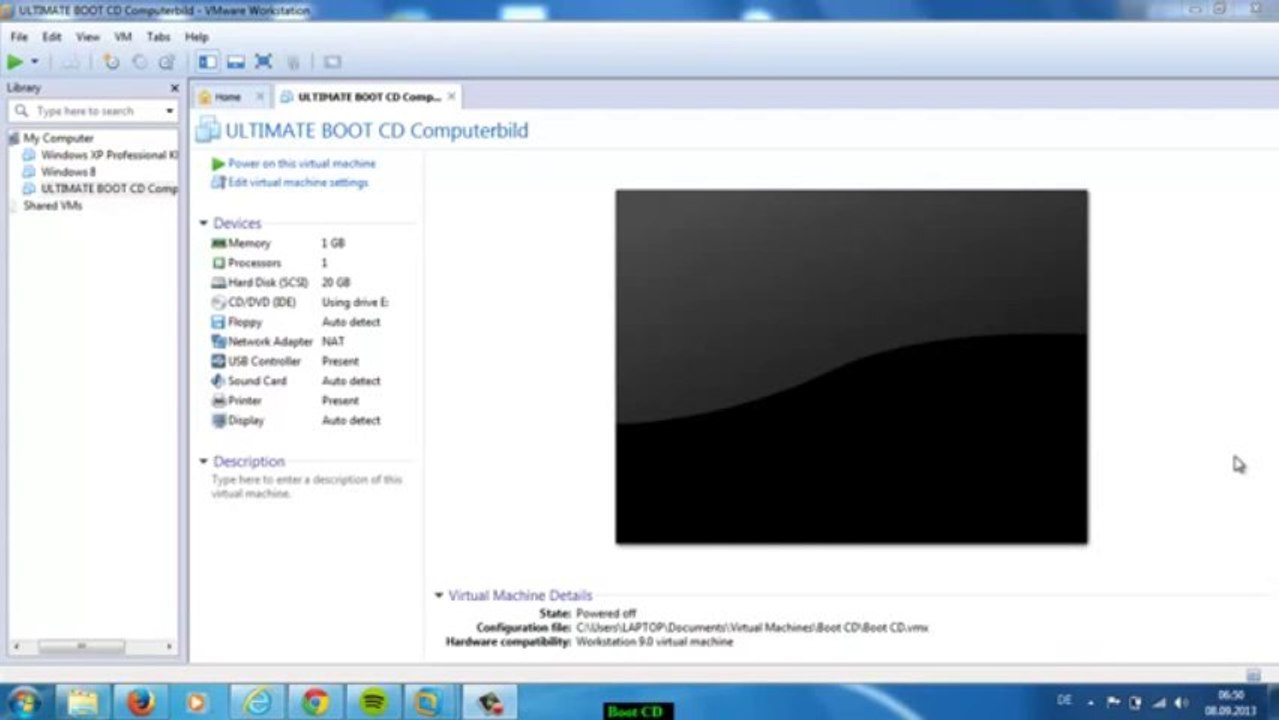Click the Hard Disk (SCSI) device icon
Image resolution: width=1279 pixels, height=720 pixels.
point(219,283)
